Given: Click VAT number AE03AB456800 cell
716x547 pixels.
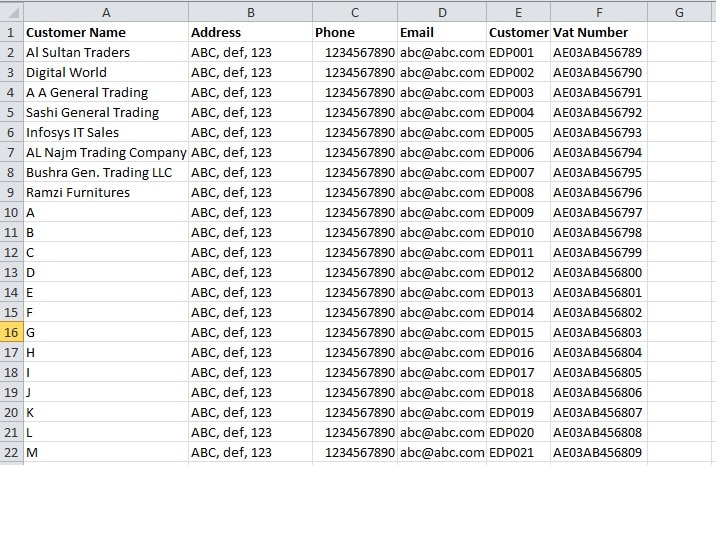Looking at the screenshot, I should 599,272.
